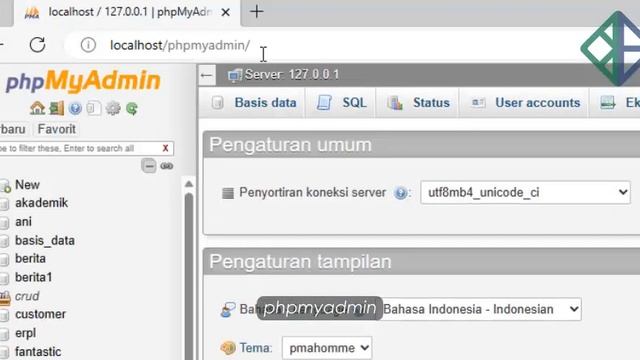Open the berita database

pos(30,258)
